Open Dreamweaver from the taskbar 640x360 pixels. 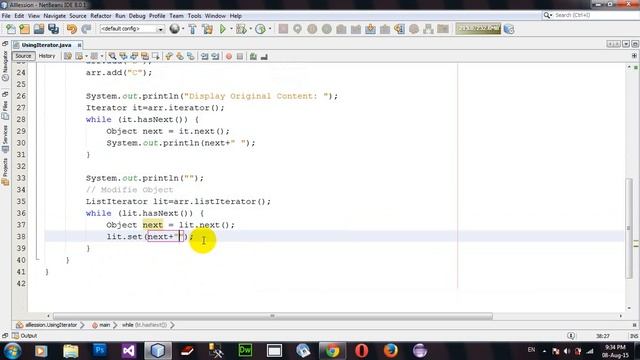pyautogui.click(x=245, y=350)
